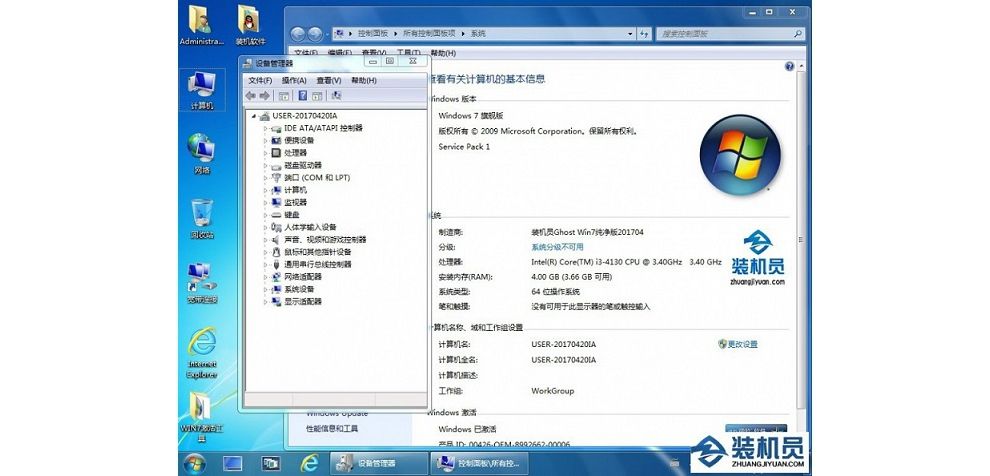Click the 系统分级不可用 rating link
The width and height of the screenshot is (990, 476).
pyautogui.click(x=558, y=246)
